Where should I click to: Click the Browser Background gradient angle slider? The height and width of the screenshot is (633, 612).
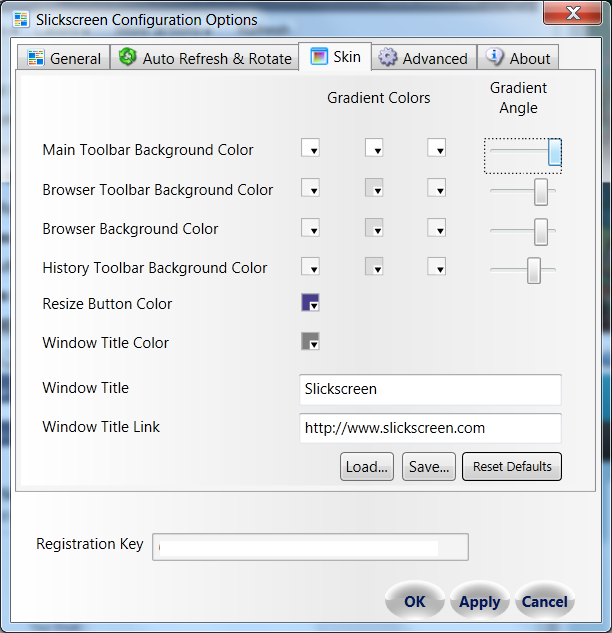[x=523, y=231]
